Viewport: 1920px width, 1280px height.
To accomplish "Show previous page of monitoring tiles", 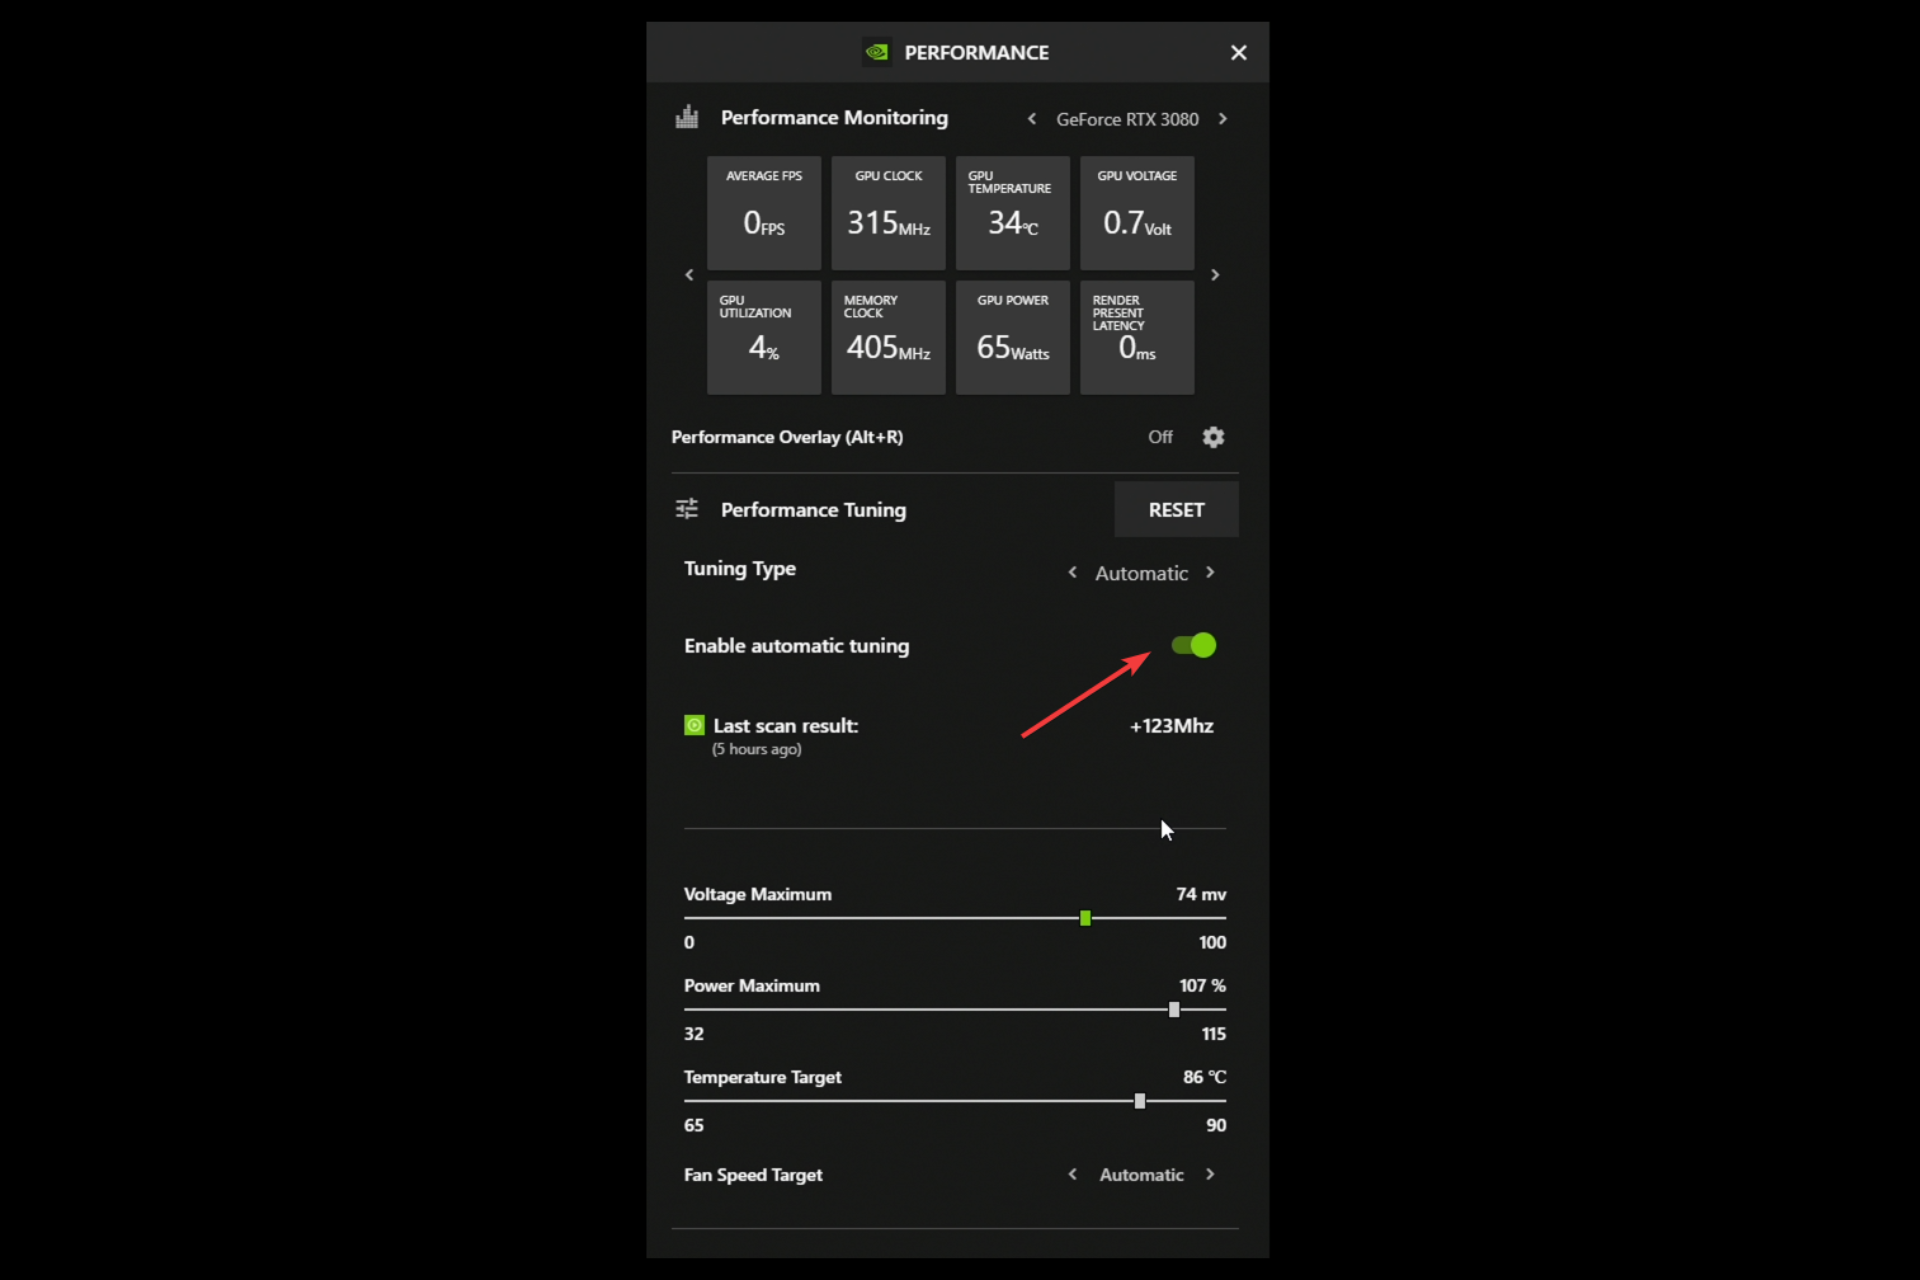I will [x=689, y=275].
